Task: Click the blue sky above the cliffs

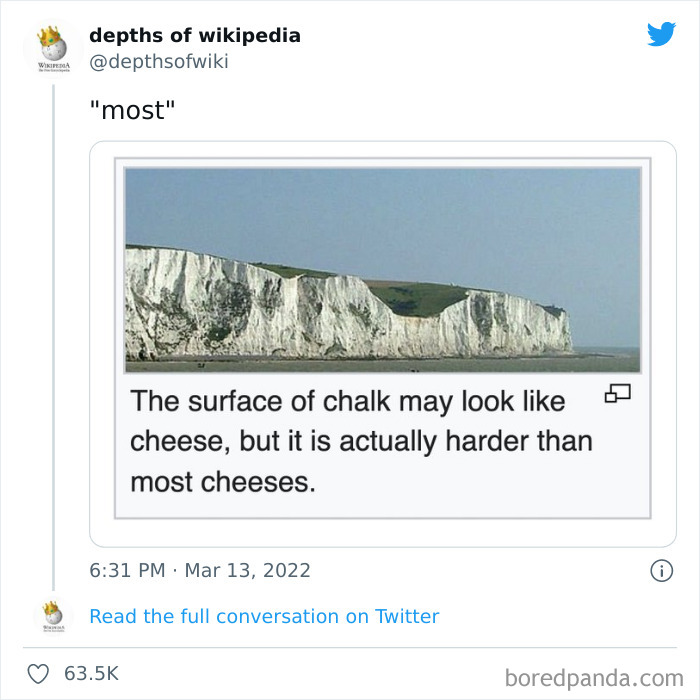Action: point(380,210)
